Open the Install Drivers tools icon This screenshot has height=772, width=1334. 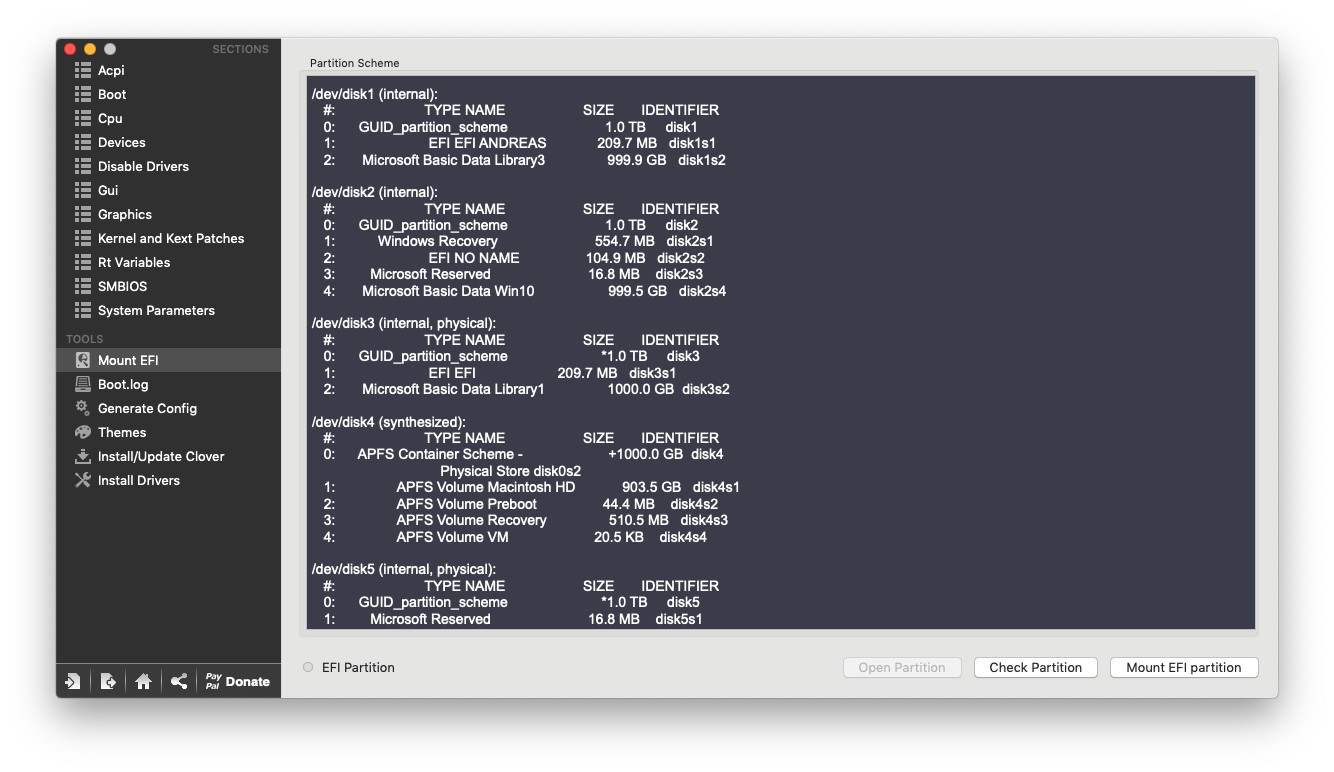point(83,480)
